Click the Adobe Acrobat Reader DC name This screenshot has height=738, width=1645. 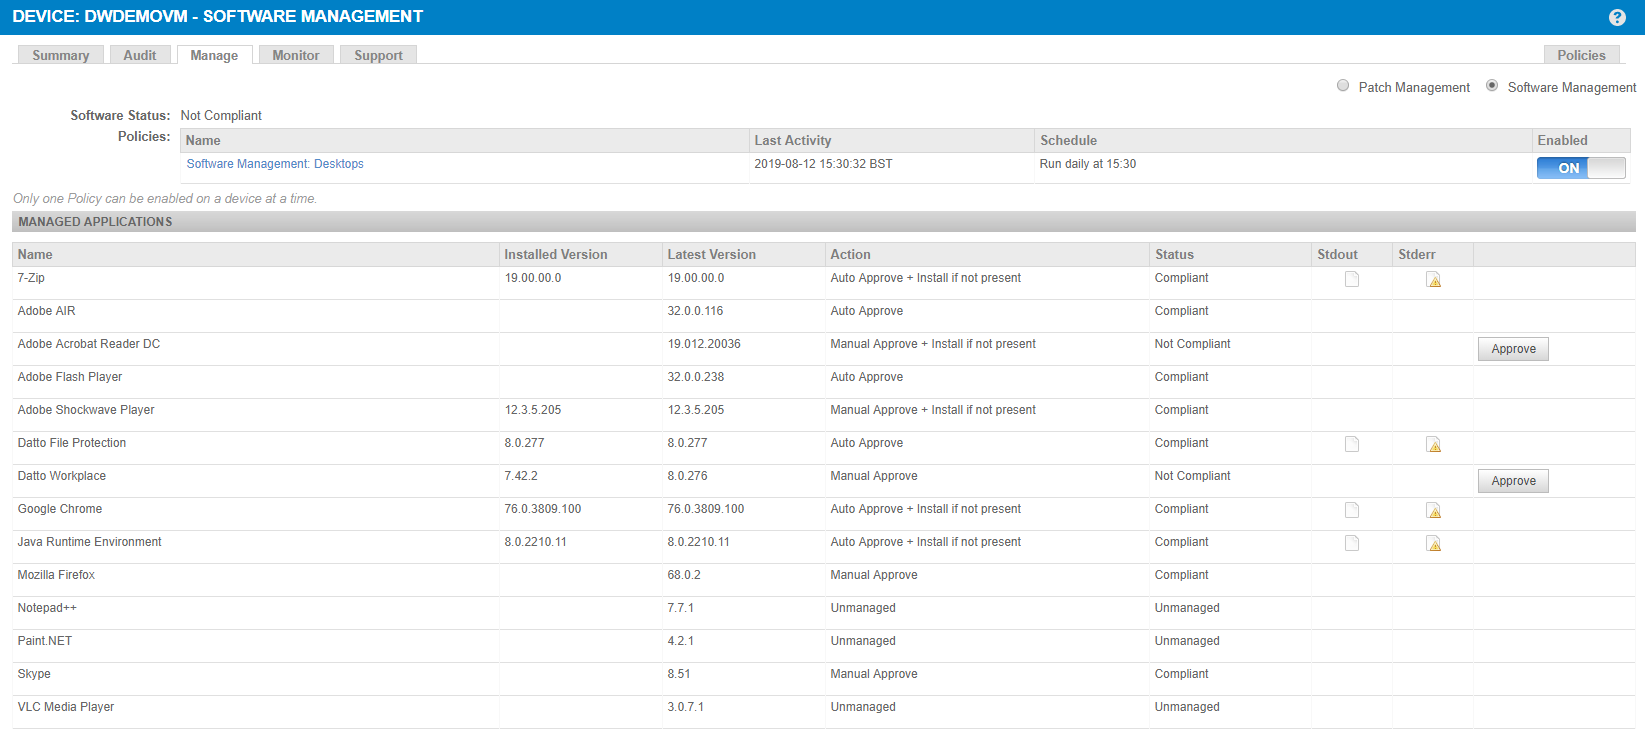(88, 344)
